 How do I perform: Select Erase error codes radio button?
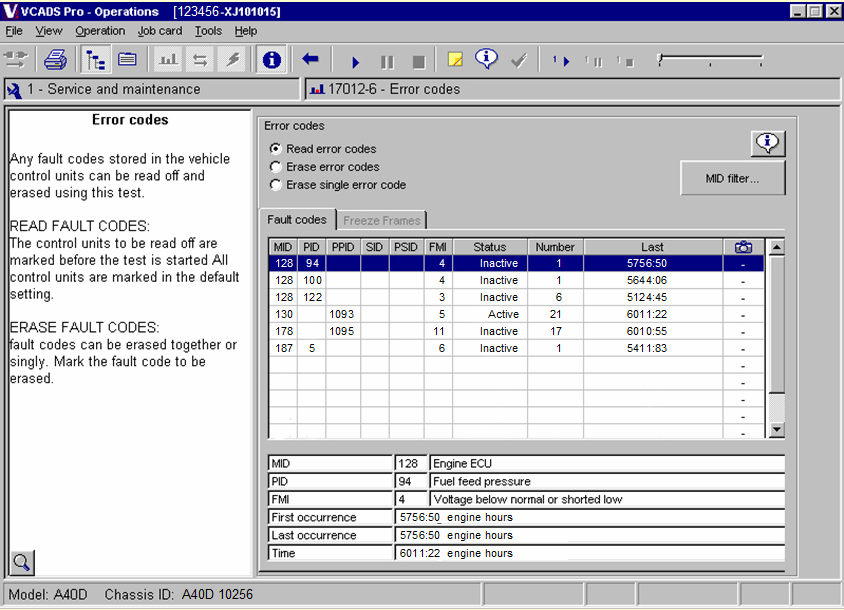click(276, 167)
